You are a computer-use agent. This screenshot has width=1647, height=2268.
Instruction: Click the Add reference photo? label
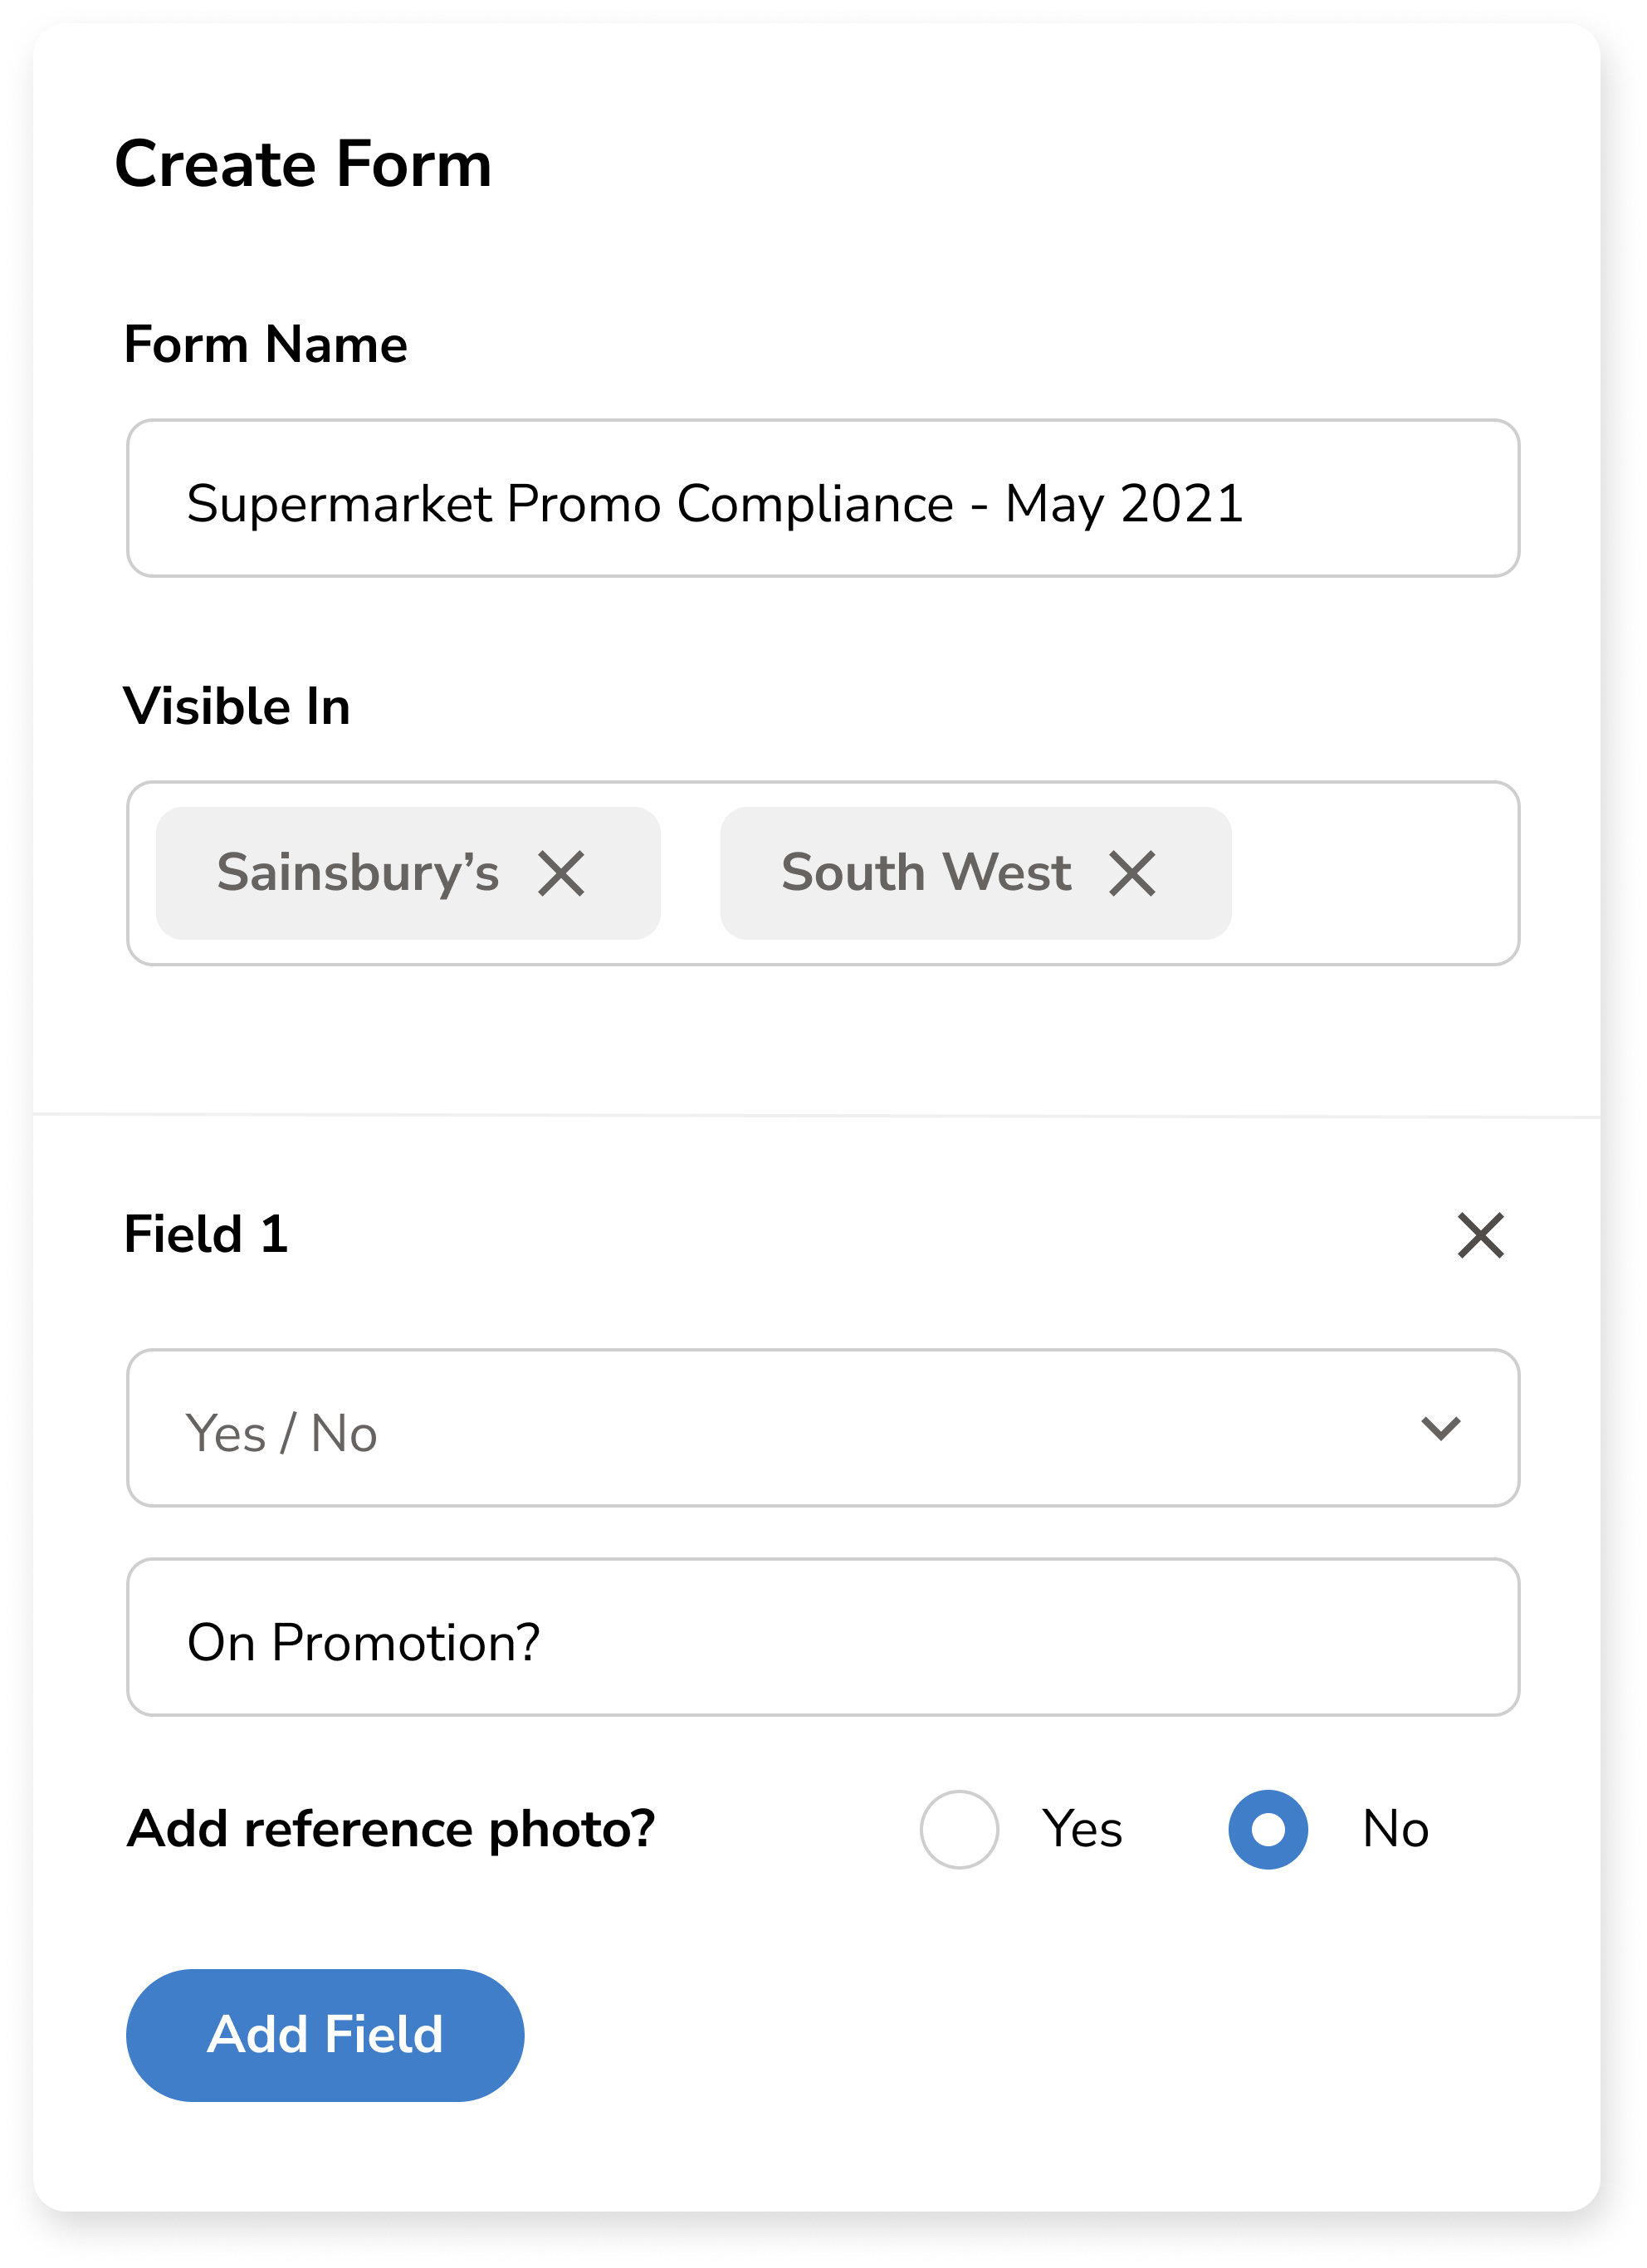(x=391, y=1829)
